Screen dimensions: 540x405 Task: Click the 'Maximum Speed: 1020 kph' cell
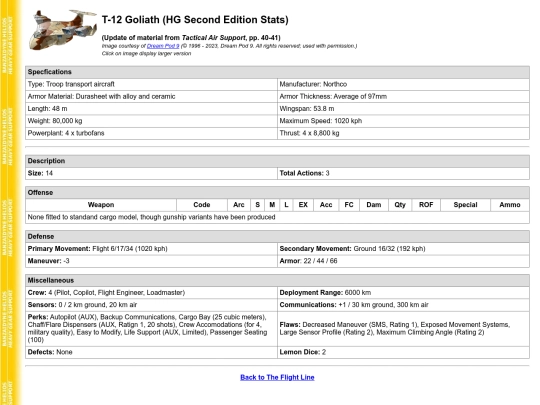(403, 121)
